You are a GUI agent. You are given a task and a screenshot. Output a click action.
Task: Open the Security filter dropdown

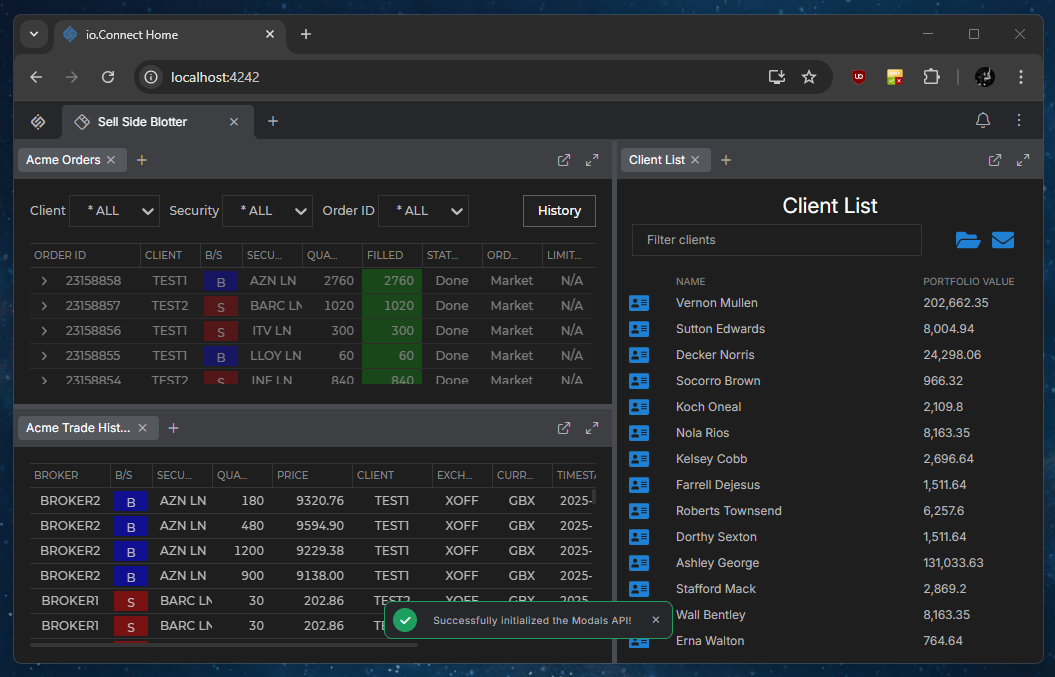point(267,211)
